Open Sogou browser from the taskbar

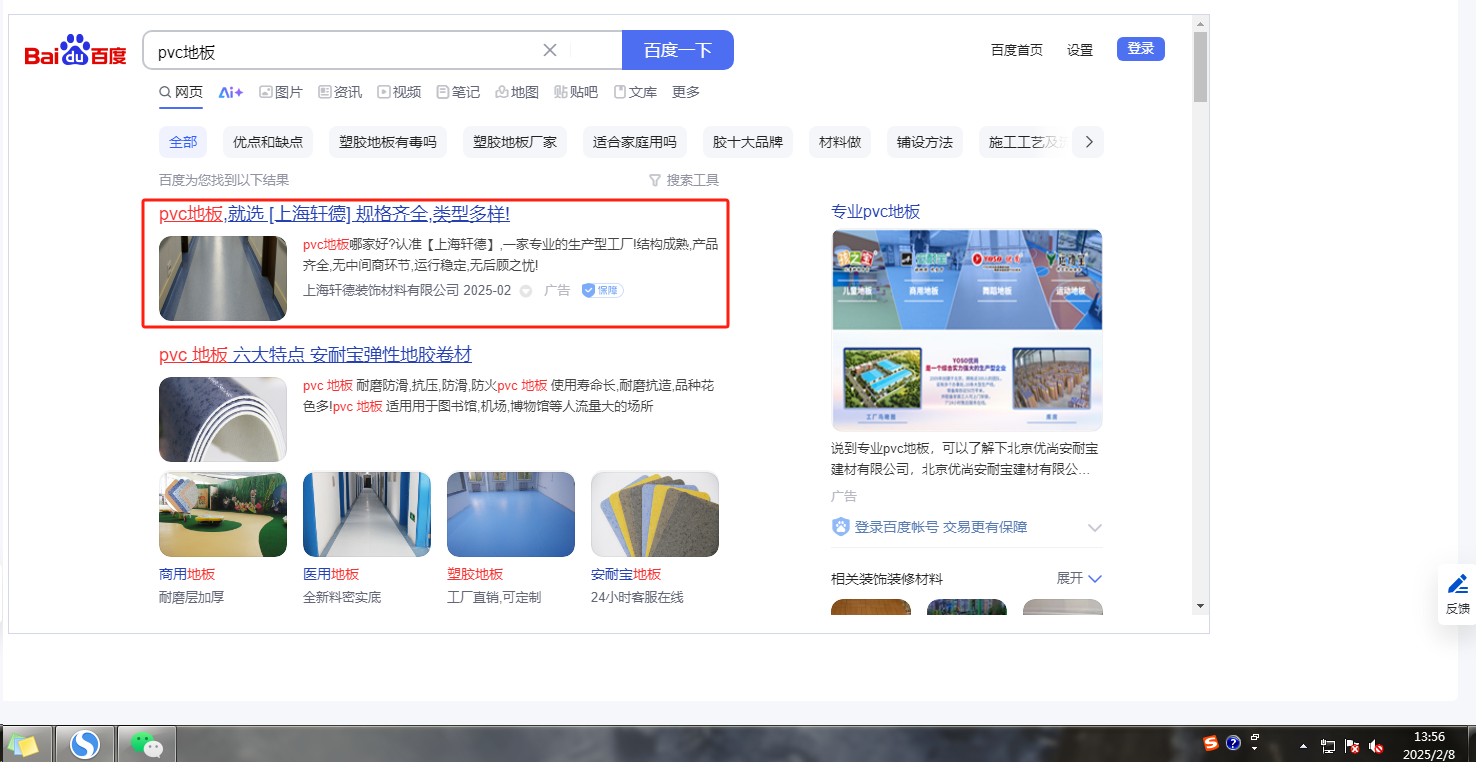coord(85,745)
